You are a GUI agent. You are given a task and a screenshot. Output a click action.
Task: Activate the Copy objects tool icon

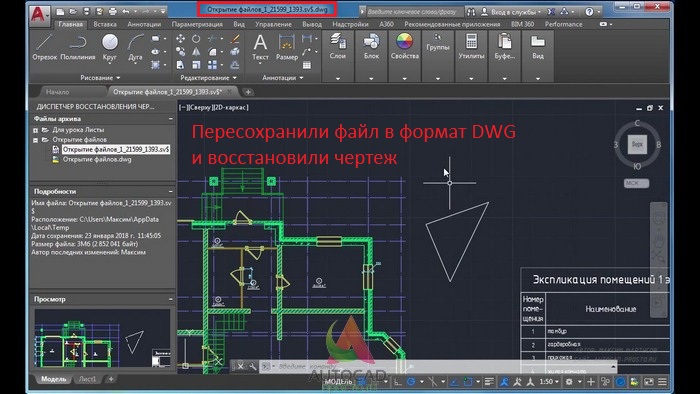[180, 52]
